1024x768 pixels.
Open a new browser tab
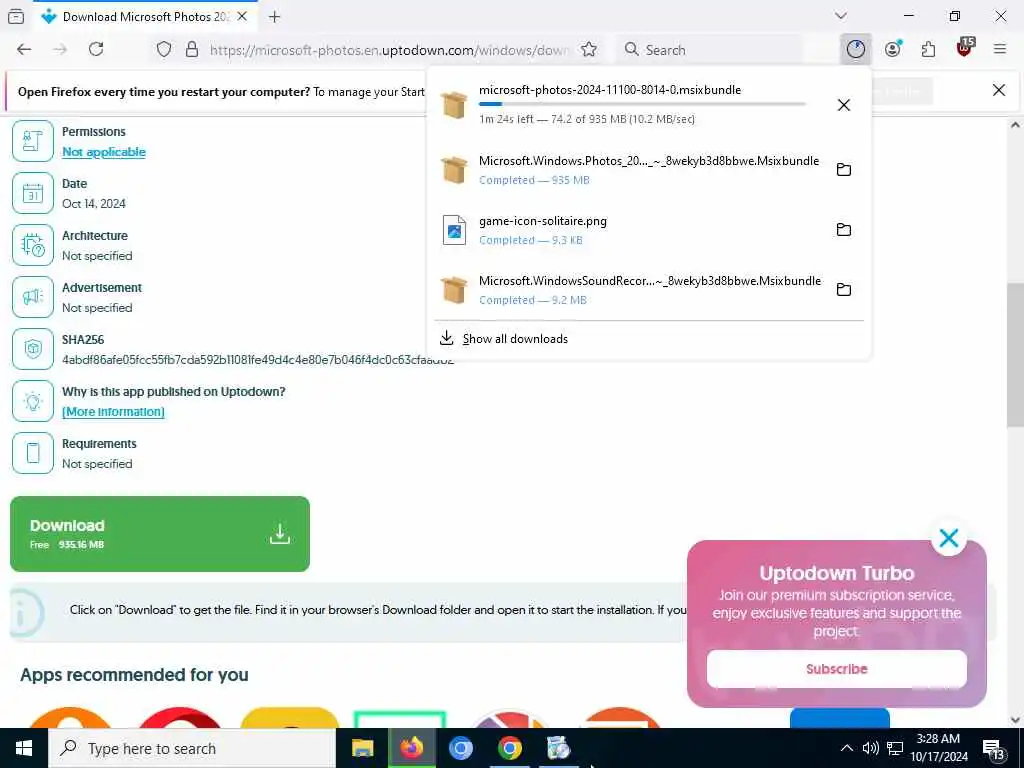pyautogui.click(x=274, y=17)
